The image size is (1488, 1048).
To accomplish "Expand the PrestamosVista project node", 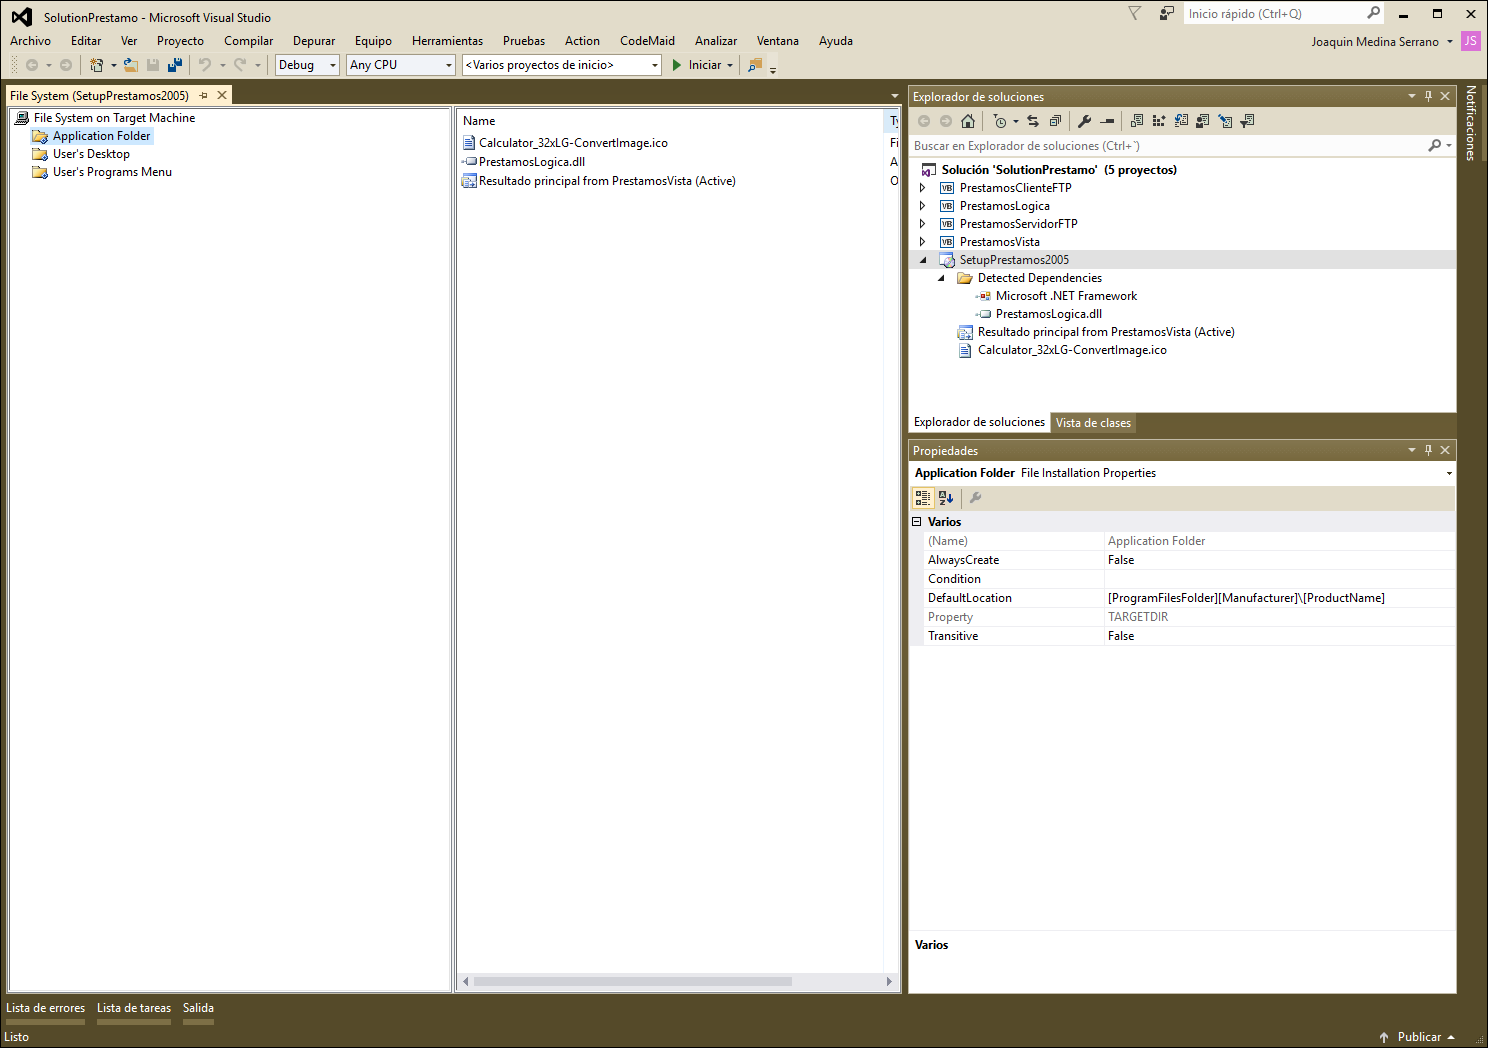I will pos(922,242).
